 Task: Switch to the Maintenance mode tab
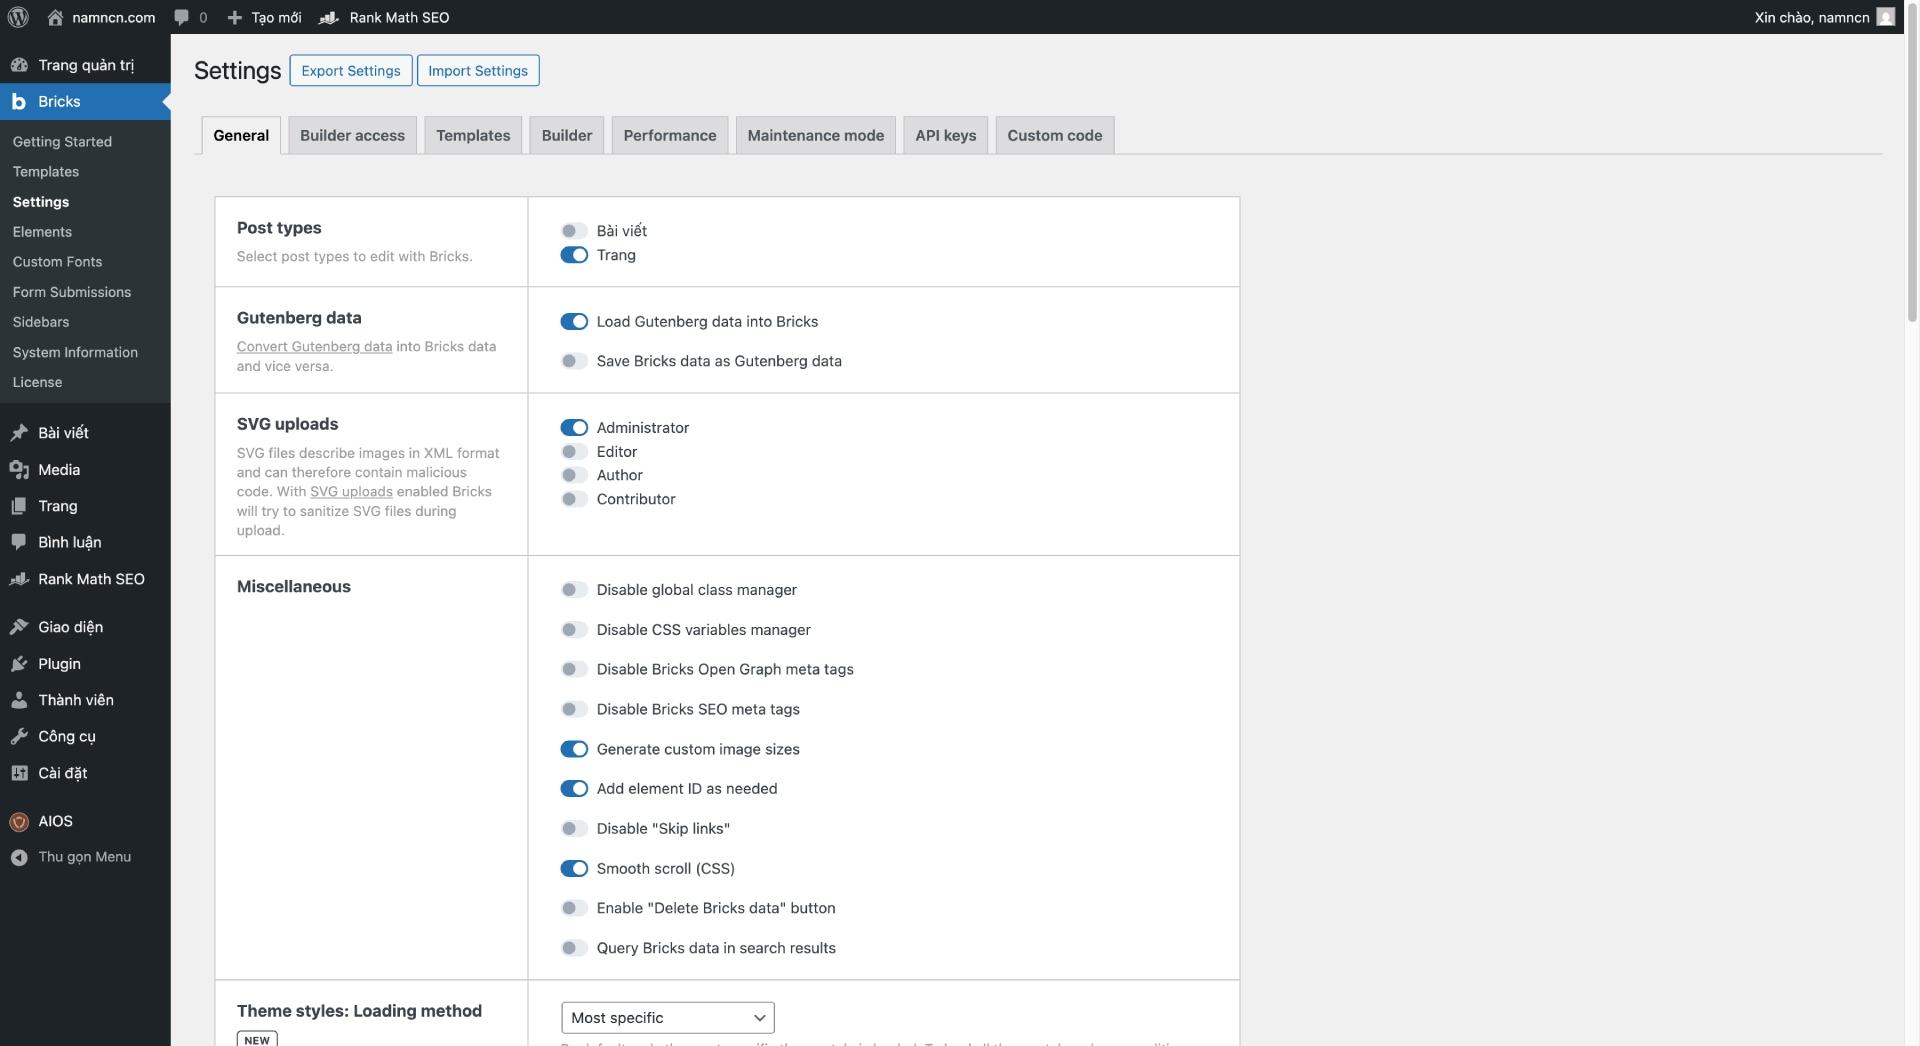[816, 135]
